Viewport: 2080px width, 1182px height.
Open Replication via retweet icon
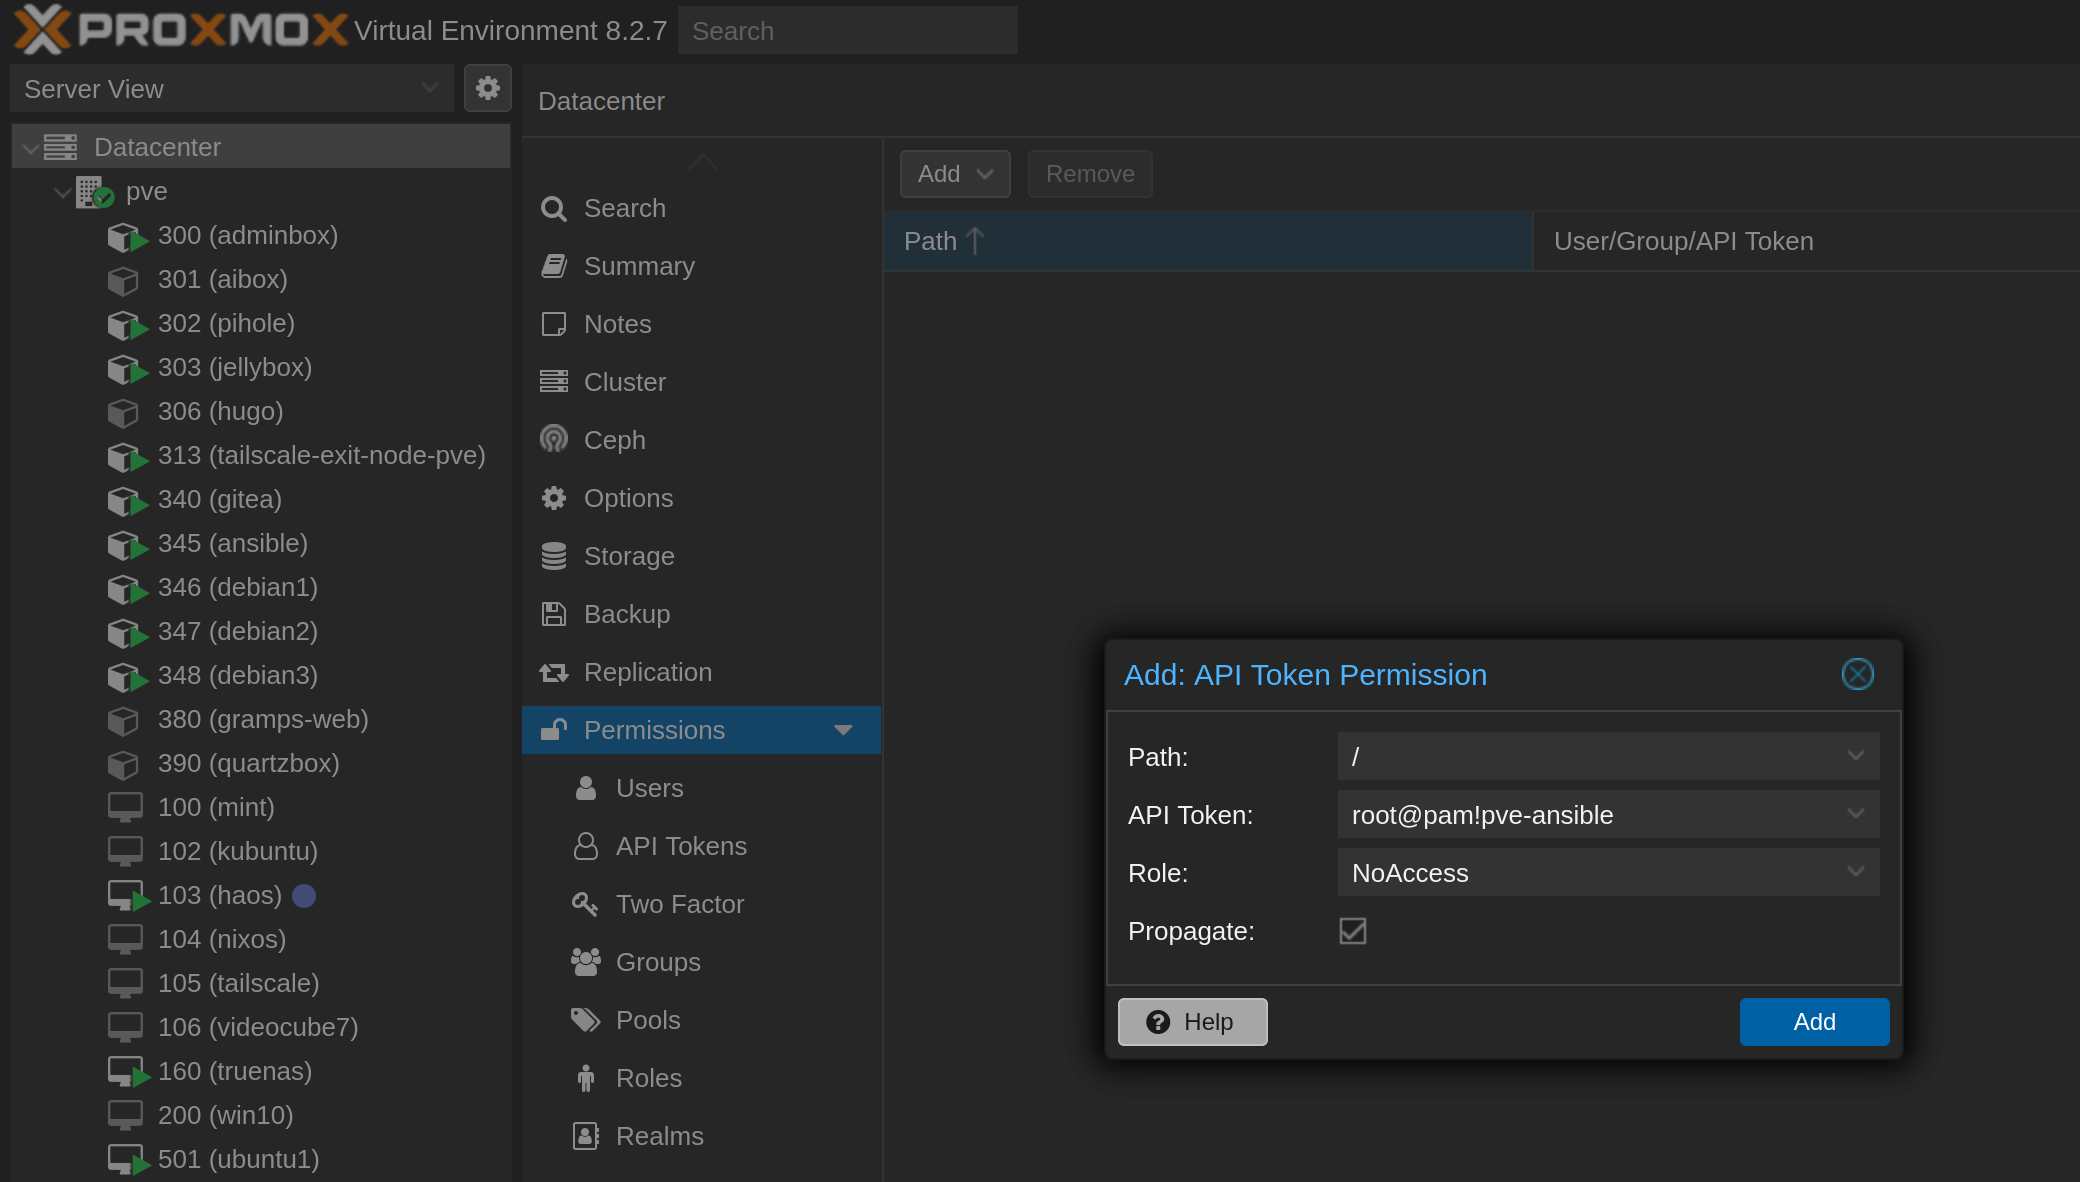553,672
